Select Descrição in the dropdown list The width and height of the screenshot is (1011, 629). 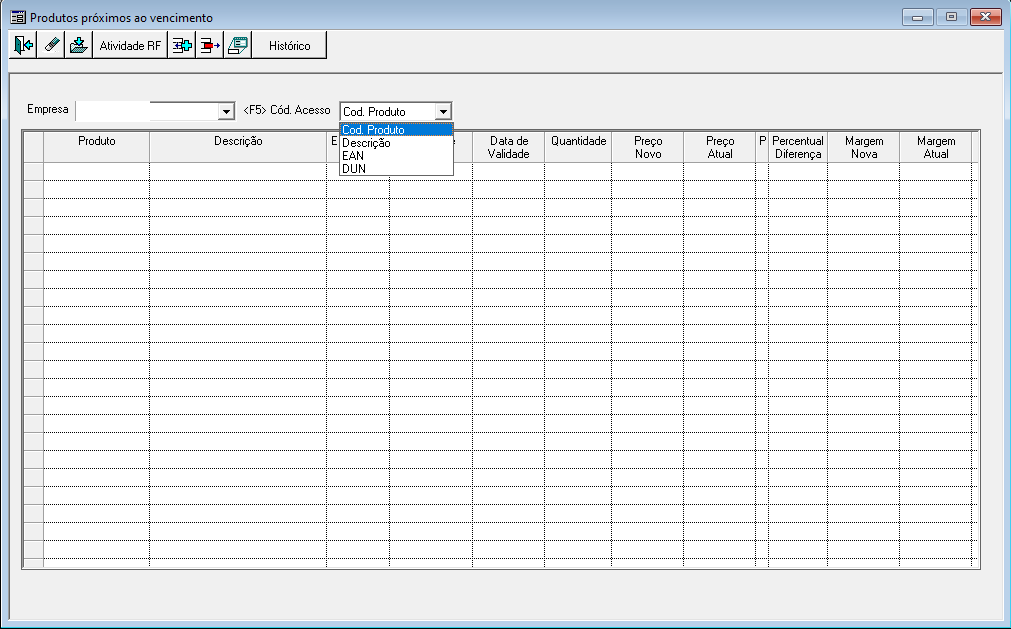(397, 142)
